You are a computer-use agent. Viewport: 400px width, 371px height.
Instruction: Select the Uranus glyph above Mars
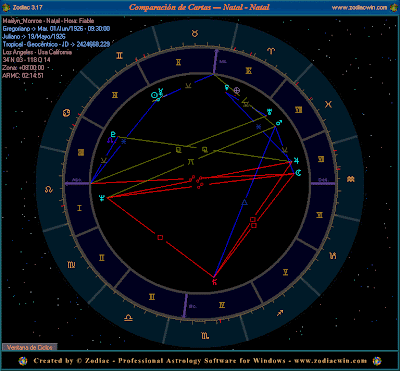pos(269,111)
